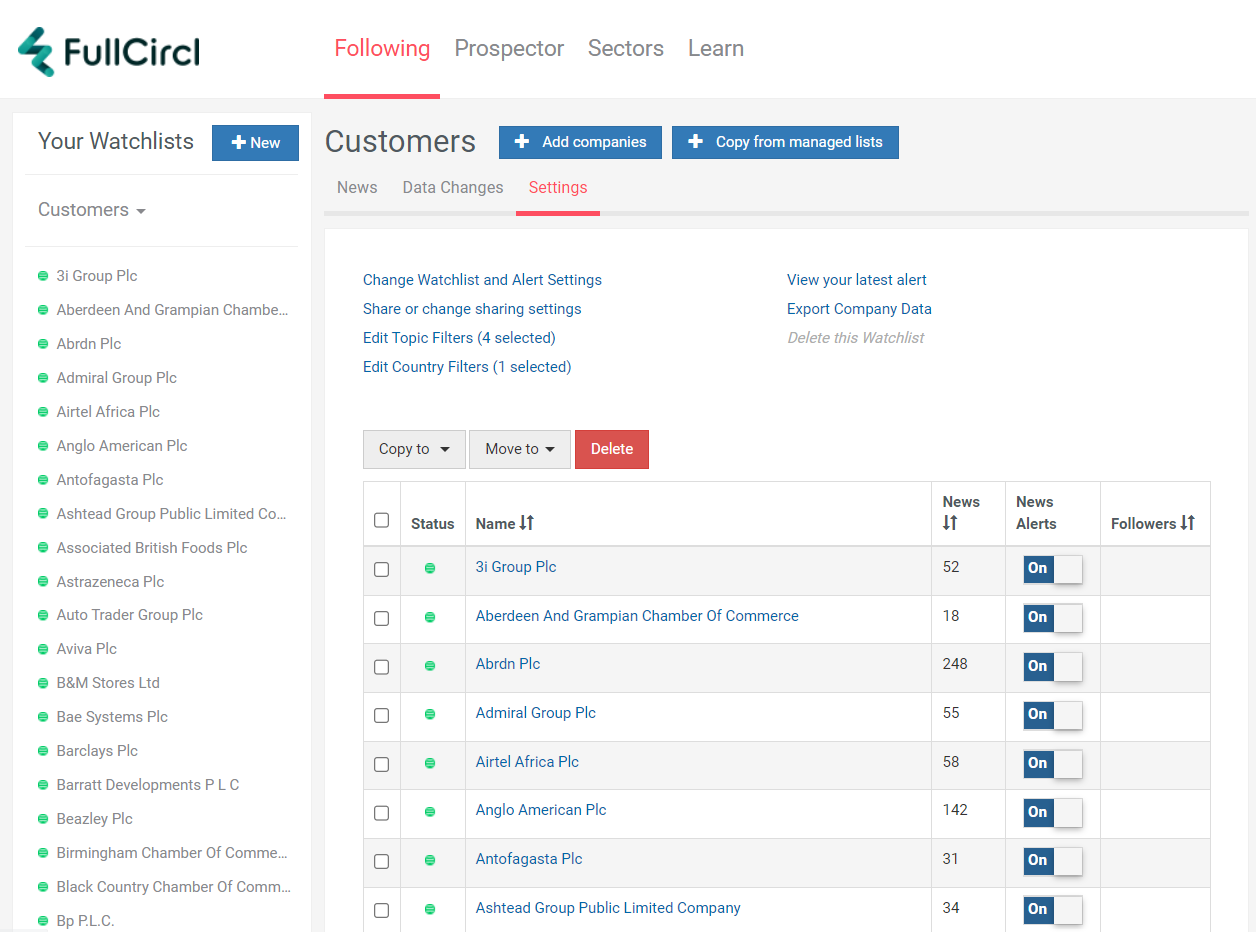Tick checkbox for 3i Group Plc
Viewport: 1256px width, 932px height.
(x=381, y=569)
